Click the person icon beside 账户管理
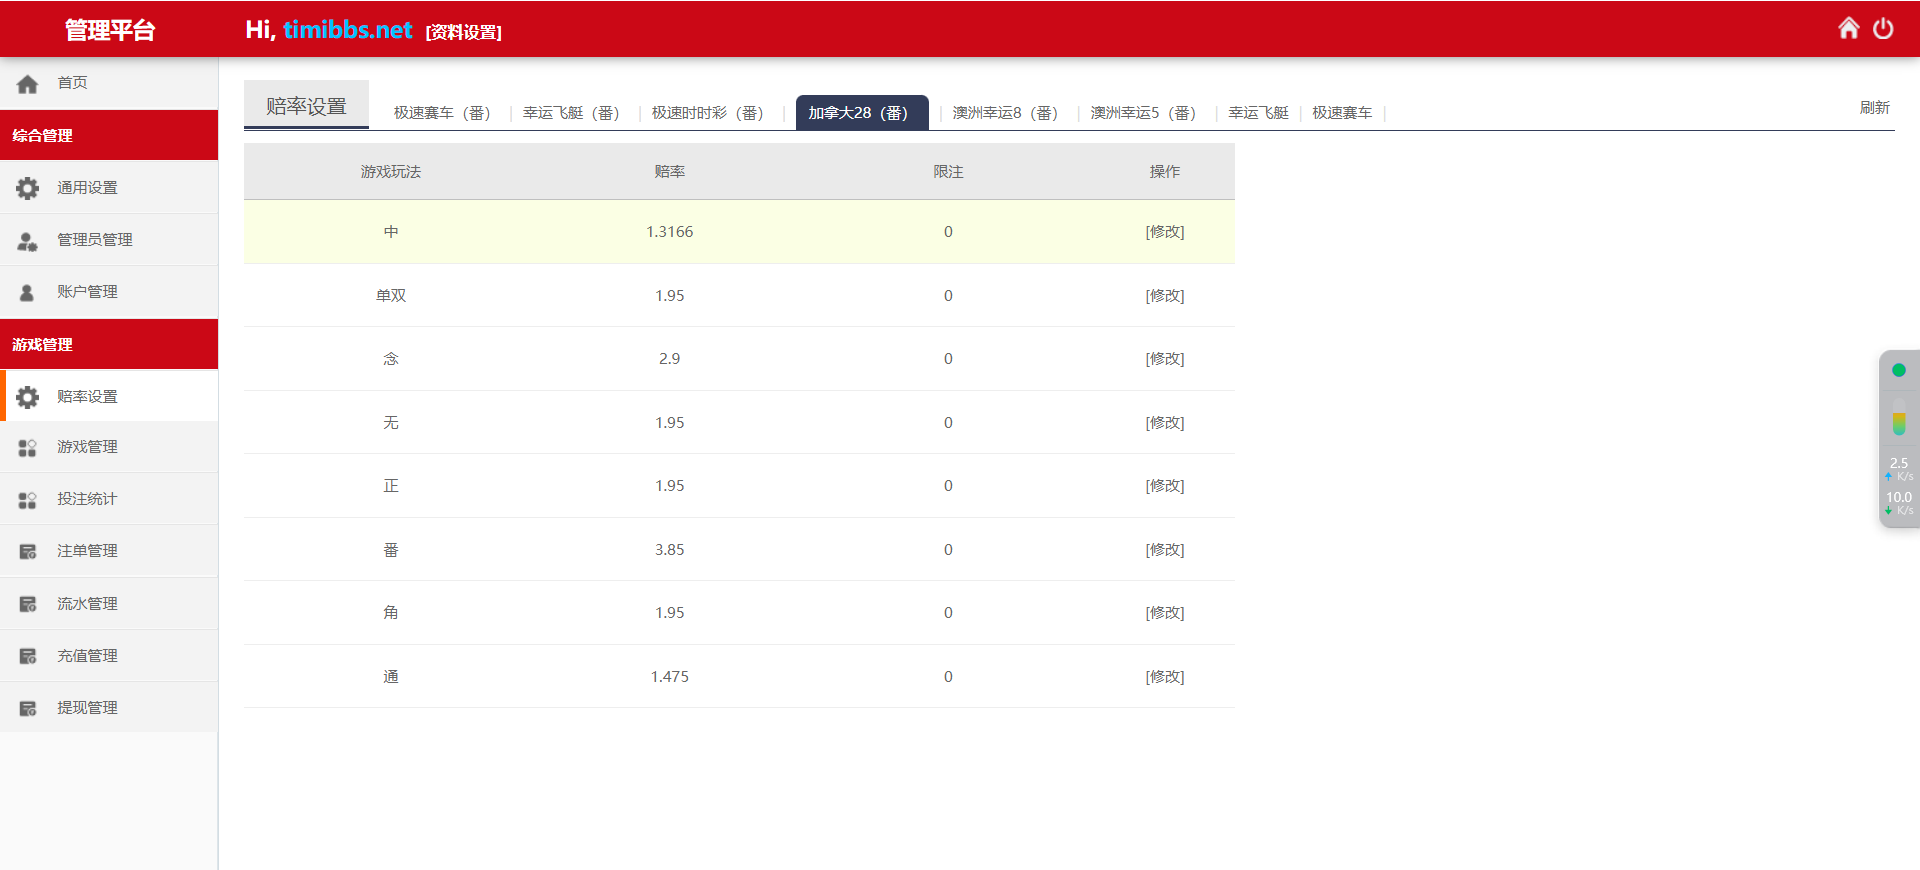The width and height of the screenshot is (1920, 870). pos(28,293)
